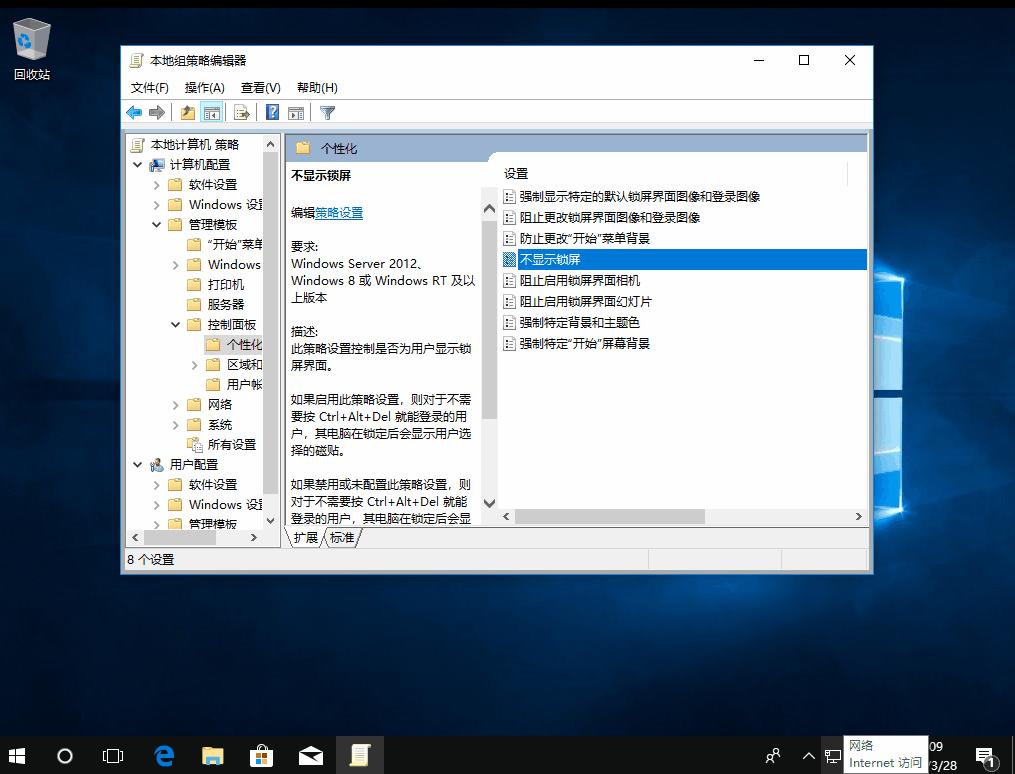Click the up one level folder icon
The image size is (1015, 774).
(188, 112)
